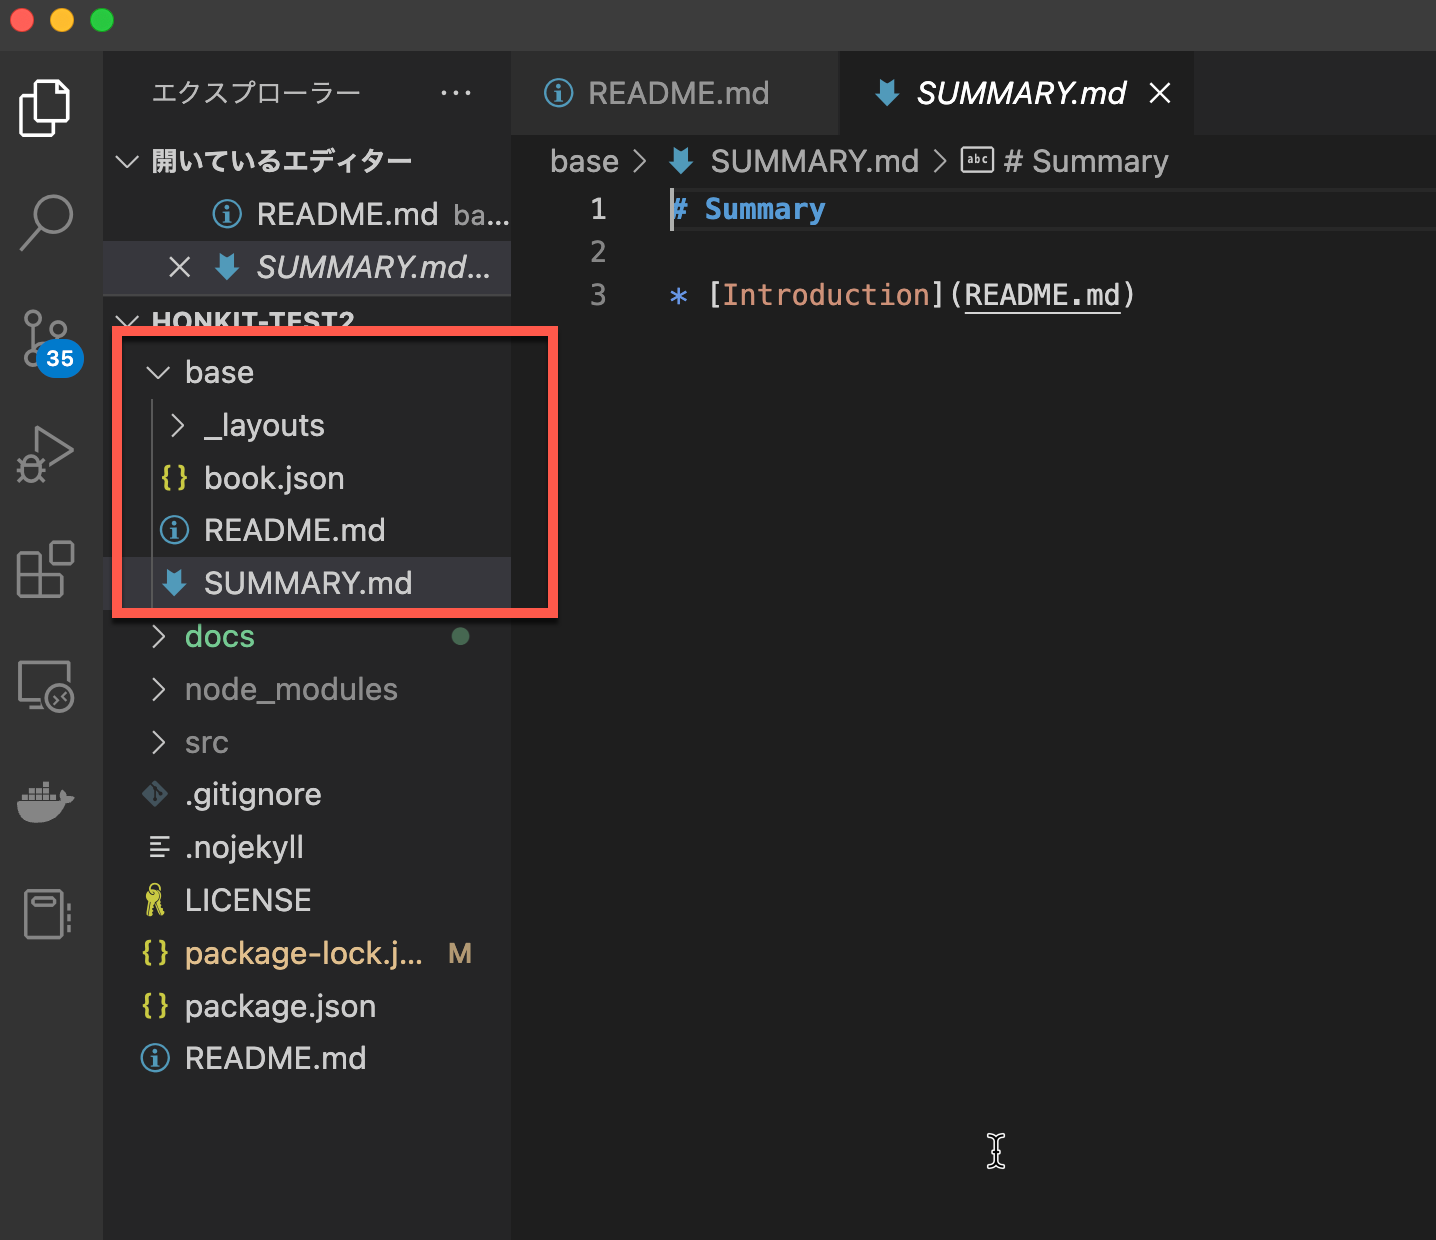The width and height of the screenshot is (1436, 1240).
Task: Click the info icon on README.md tab
Action: click(558, 93)
